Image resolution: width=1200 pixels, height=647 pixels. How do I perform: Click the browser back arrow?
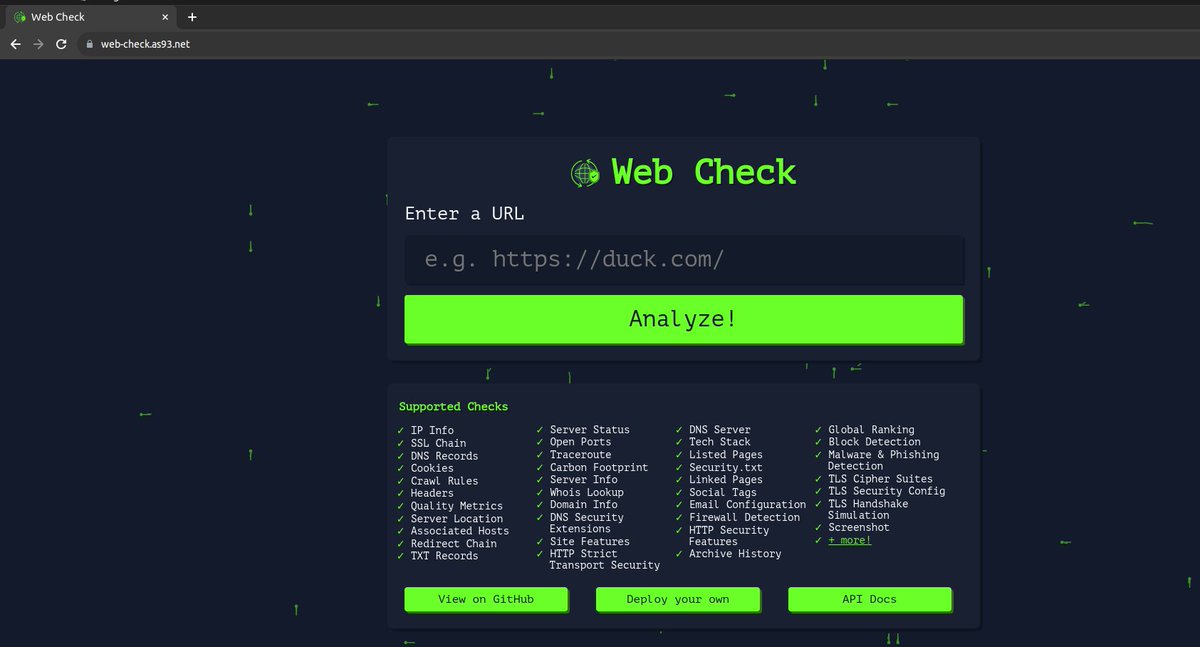[x=15, y=44]
